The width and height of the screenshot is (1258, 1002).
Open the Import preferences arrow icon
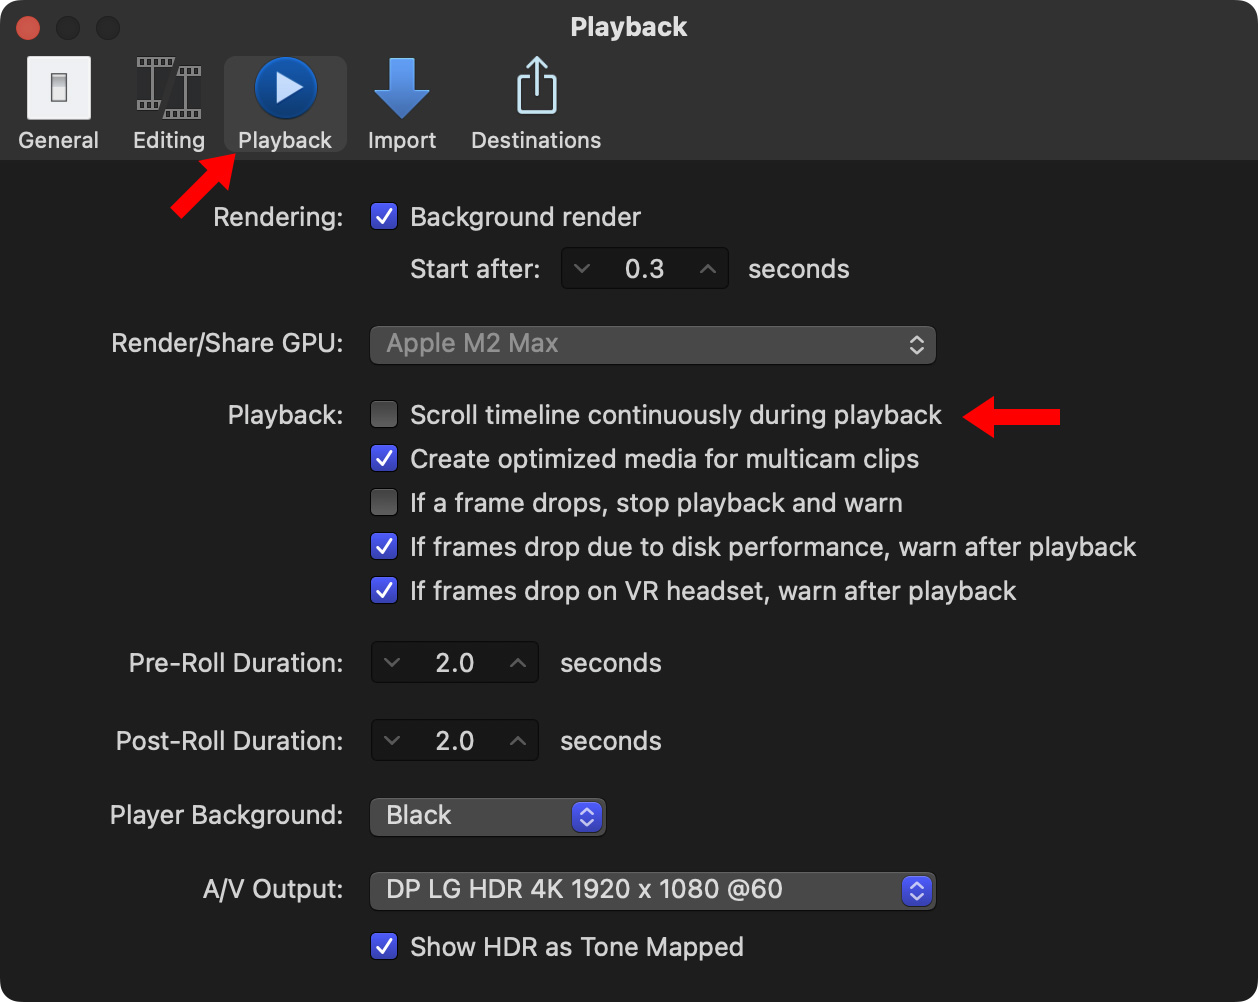[401, 89]
